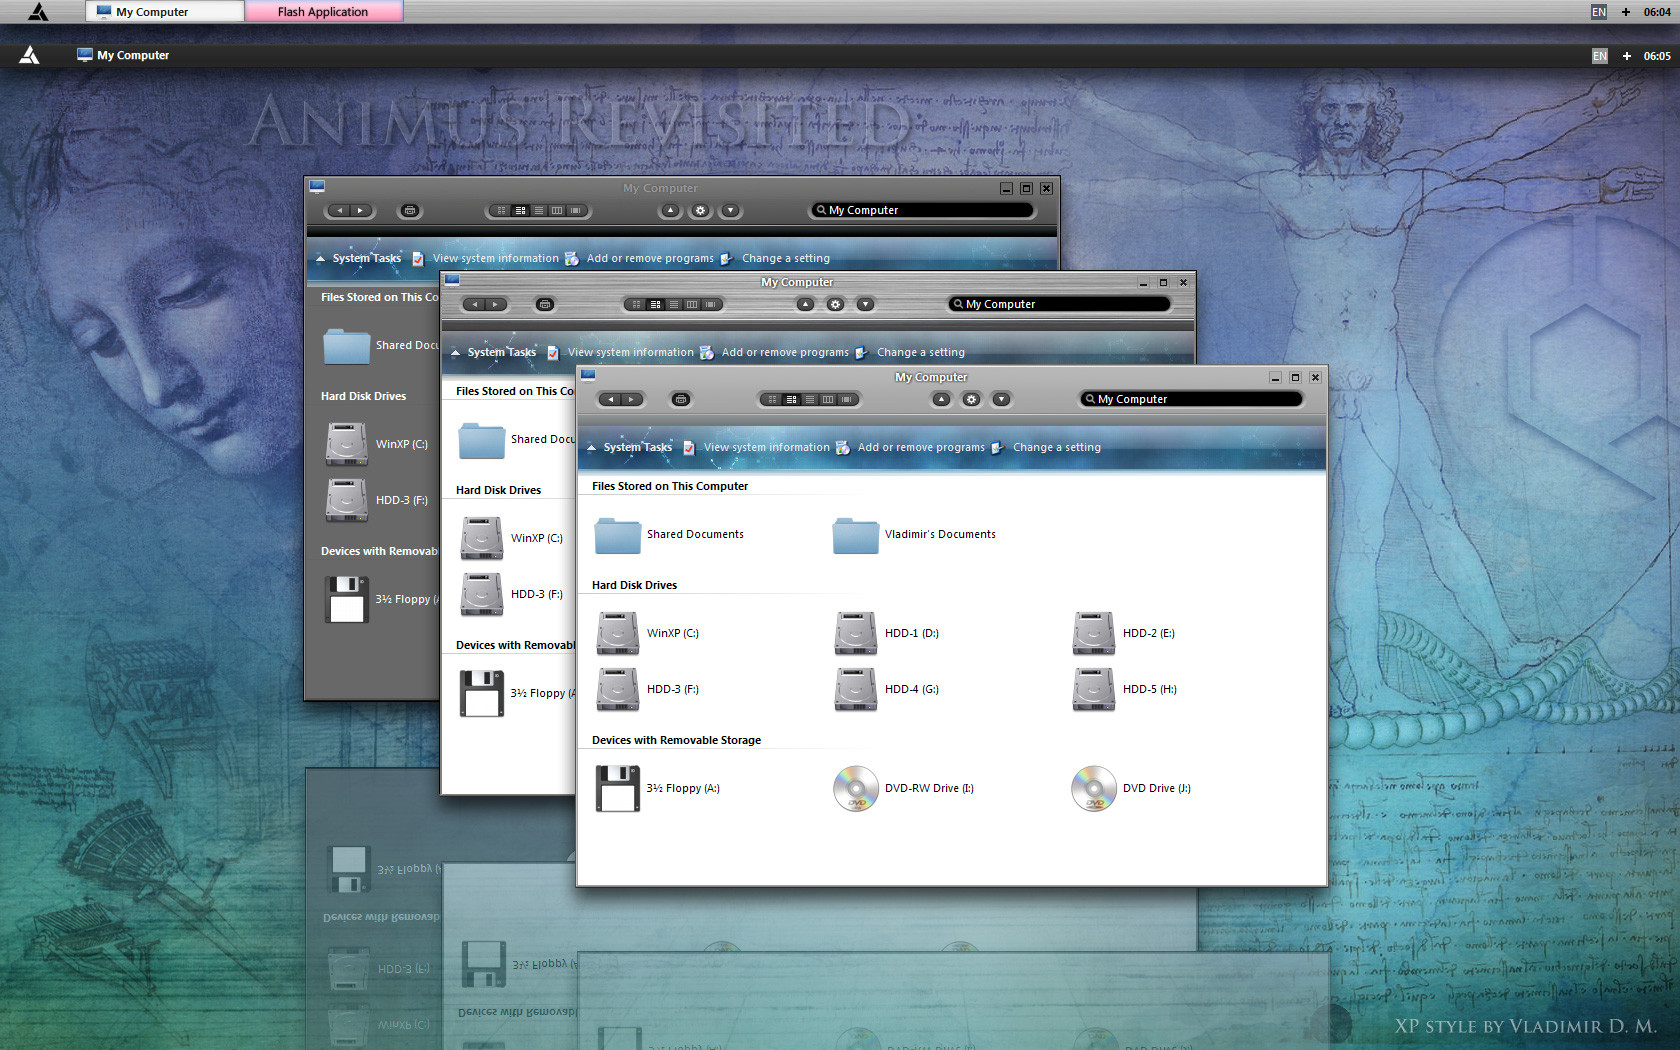Open the gear options in the front window toolbar
Image resolution: width=1680 pixels, height=1050 pixels.
pos(971,399)
